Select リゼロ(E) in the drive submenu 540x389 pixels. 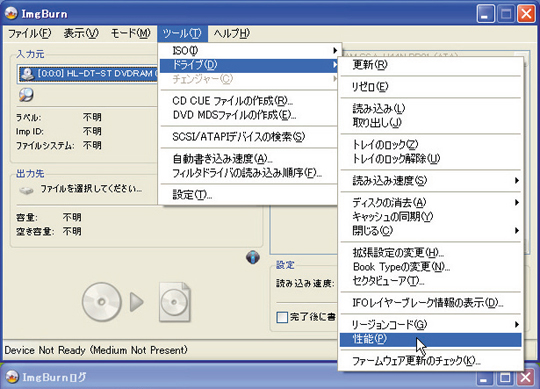(x=430, y=87)
